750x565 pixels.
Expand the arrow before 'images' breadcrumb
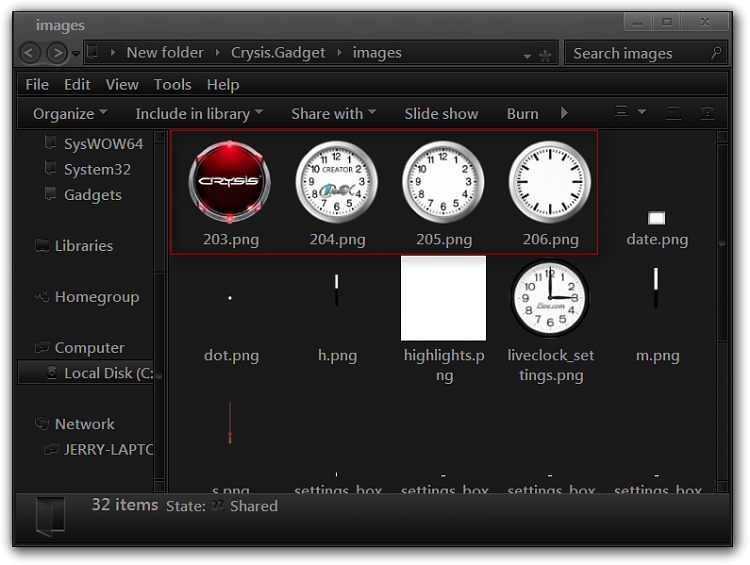[339, 53]
